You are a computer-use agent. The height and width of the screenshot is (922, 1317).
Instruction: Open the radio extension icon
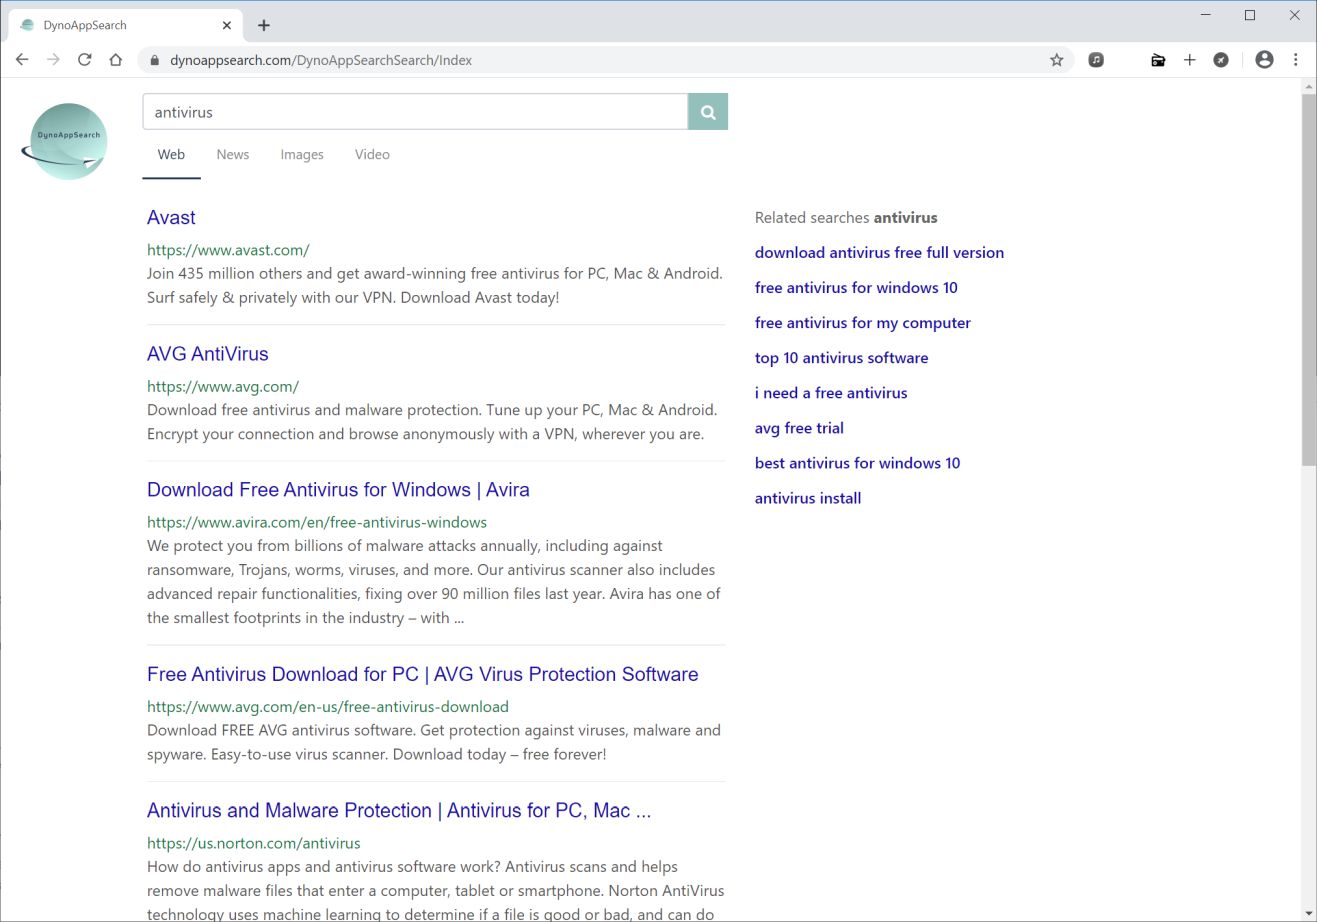[x=1158, y=60]
